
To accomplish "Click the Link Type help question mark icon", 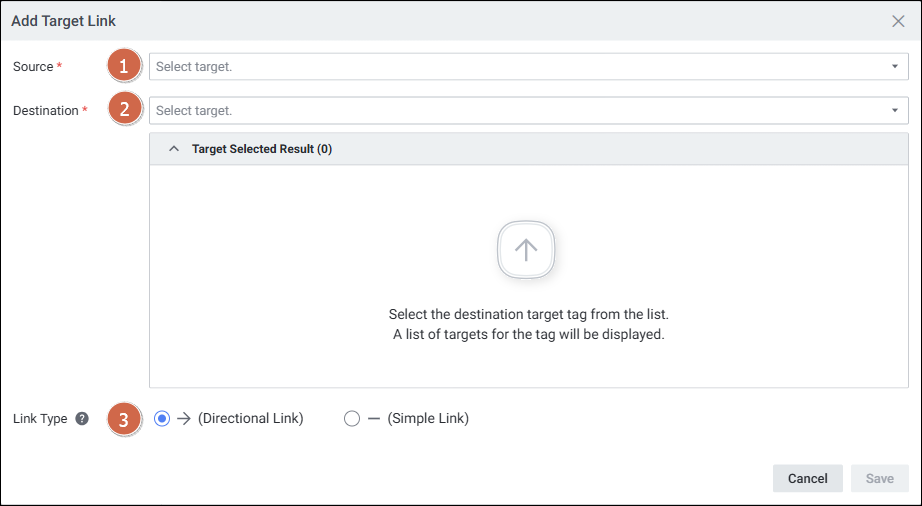I will (82, 419).
